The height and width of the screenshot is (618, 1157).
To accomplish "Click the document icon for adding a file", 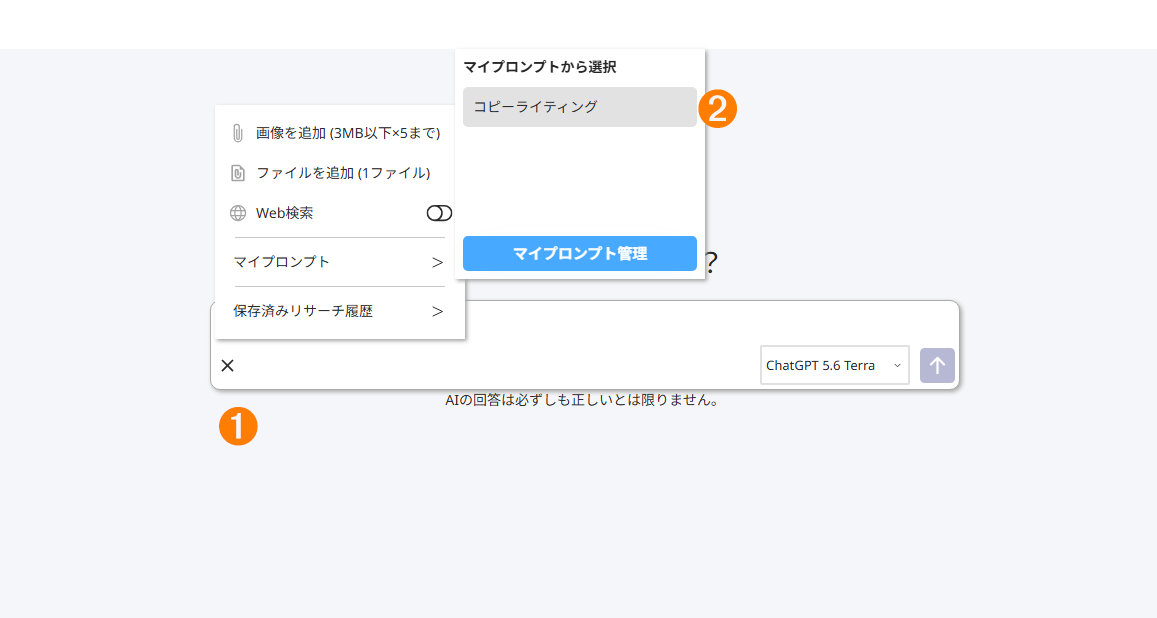I will point(238,173).
